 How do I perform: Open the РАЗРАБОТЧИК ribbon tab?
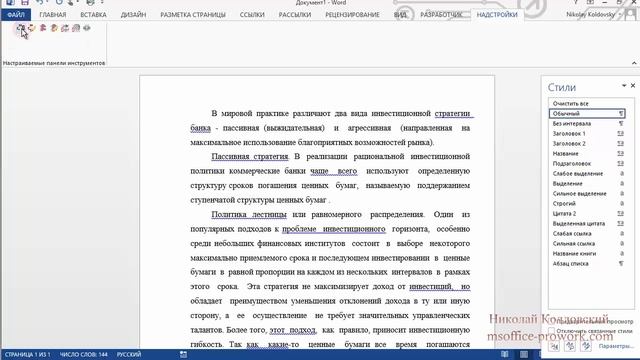pos(441,15)
